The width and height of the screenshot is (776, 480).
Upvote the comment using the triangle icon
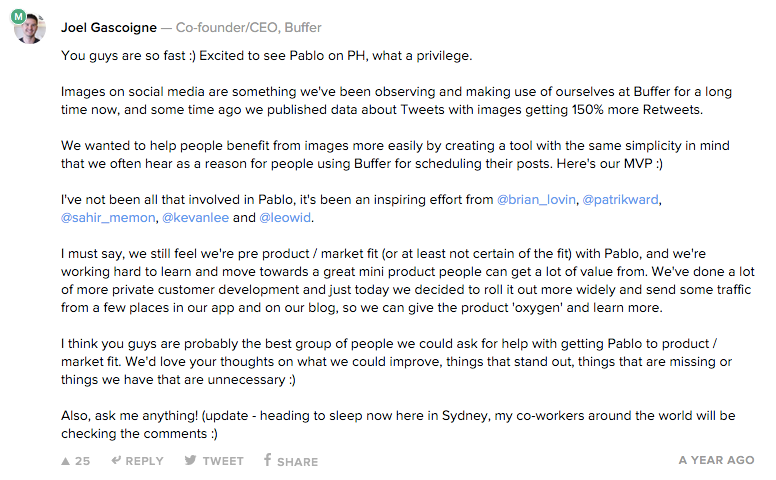(x=65, y=461)
